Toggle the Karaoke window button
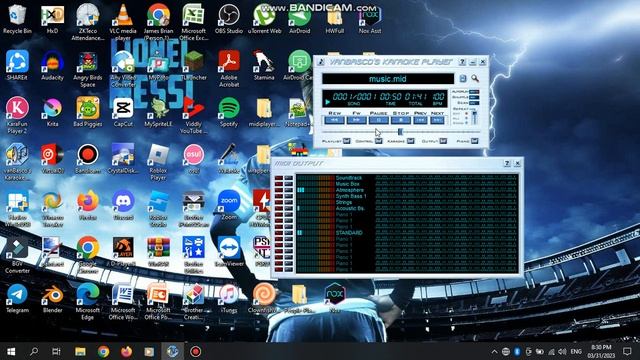This screenshot has width=640, height=360. point(411,141)
